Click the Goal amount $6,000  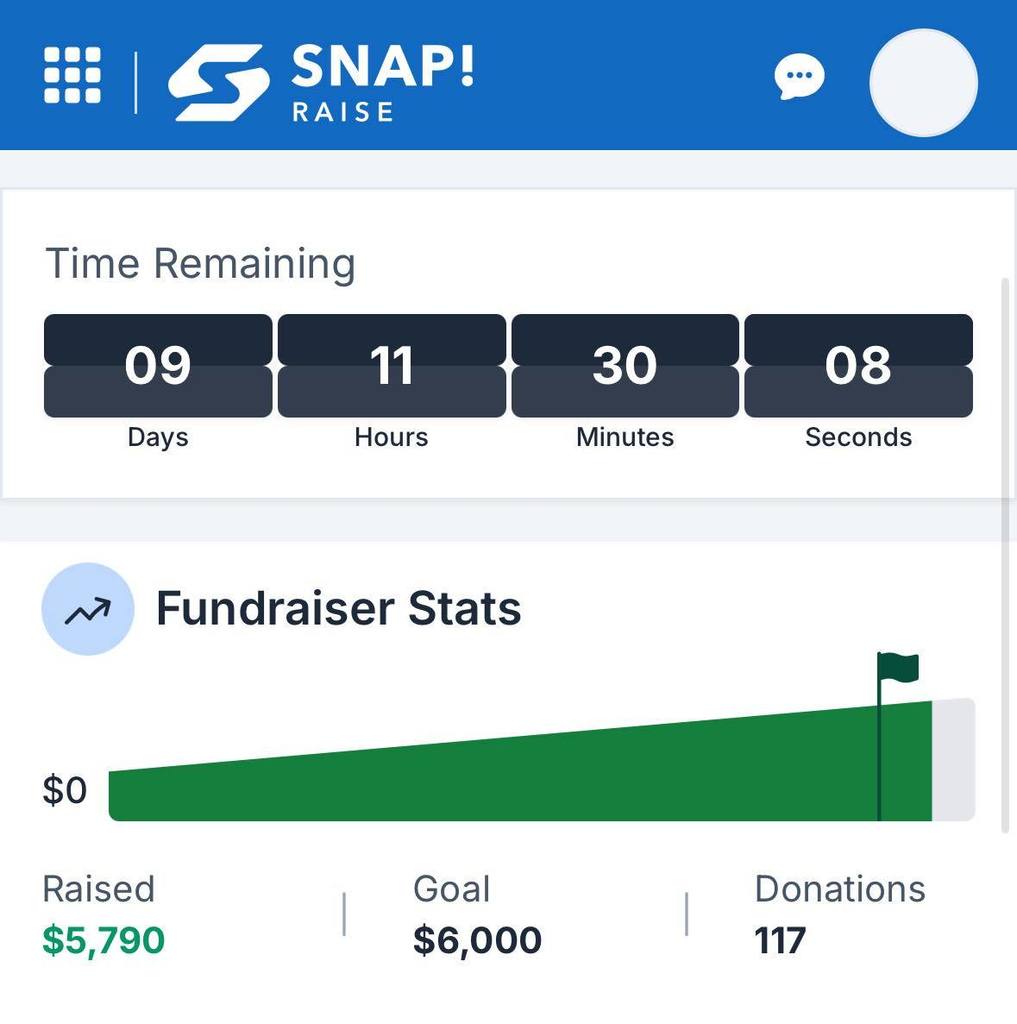(477, 940)
